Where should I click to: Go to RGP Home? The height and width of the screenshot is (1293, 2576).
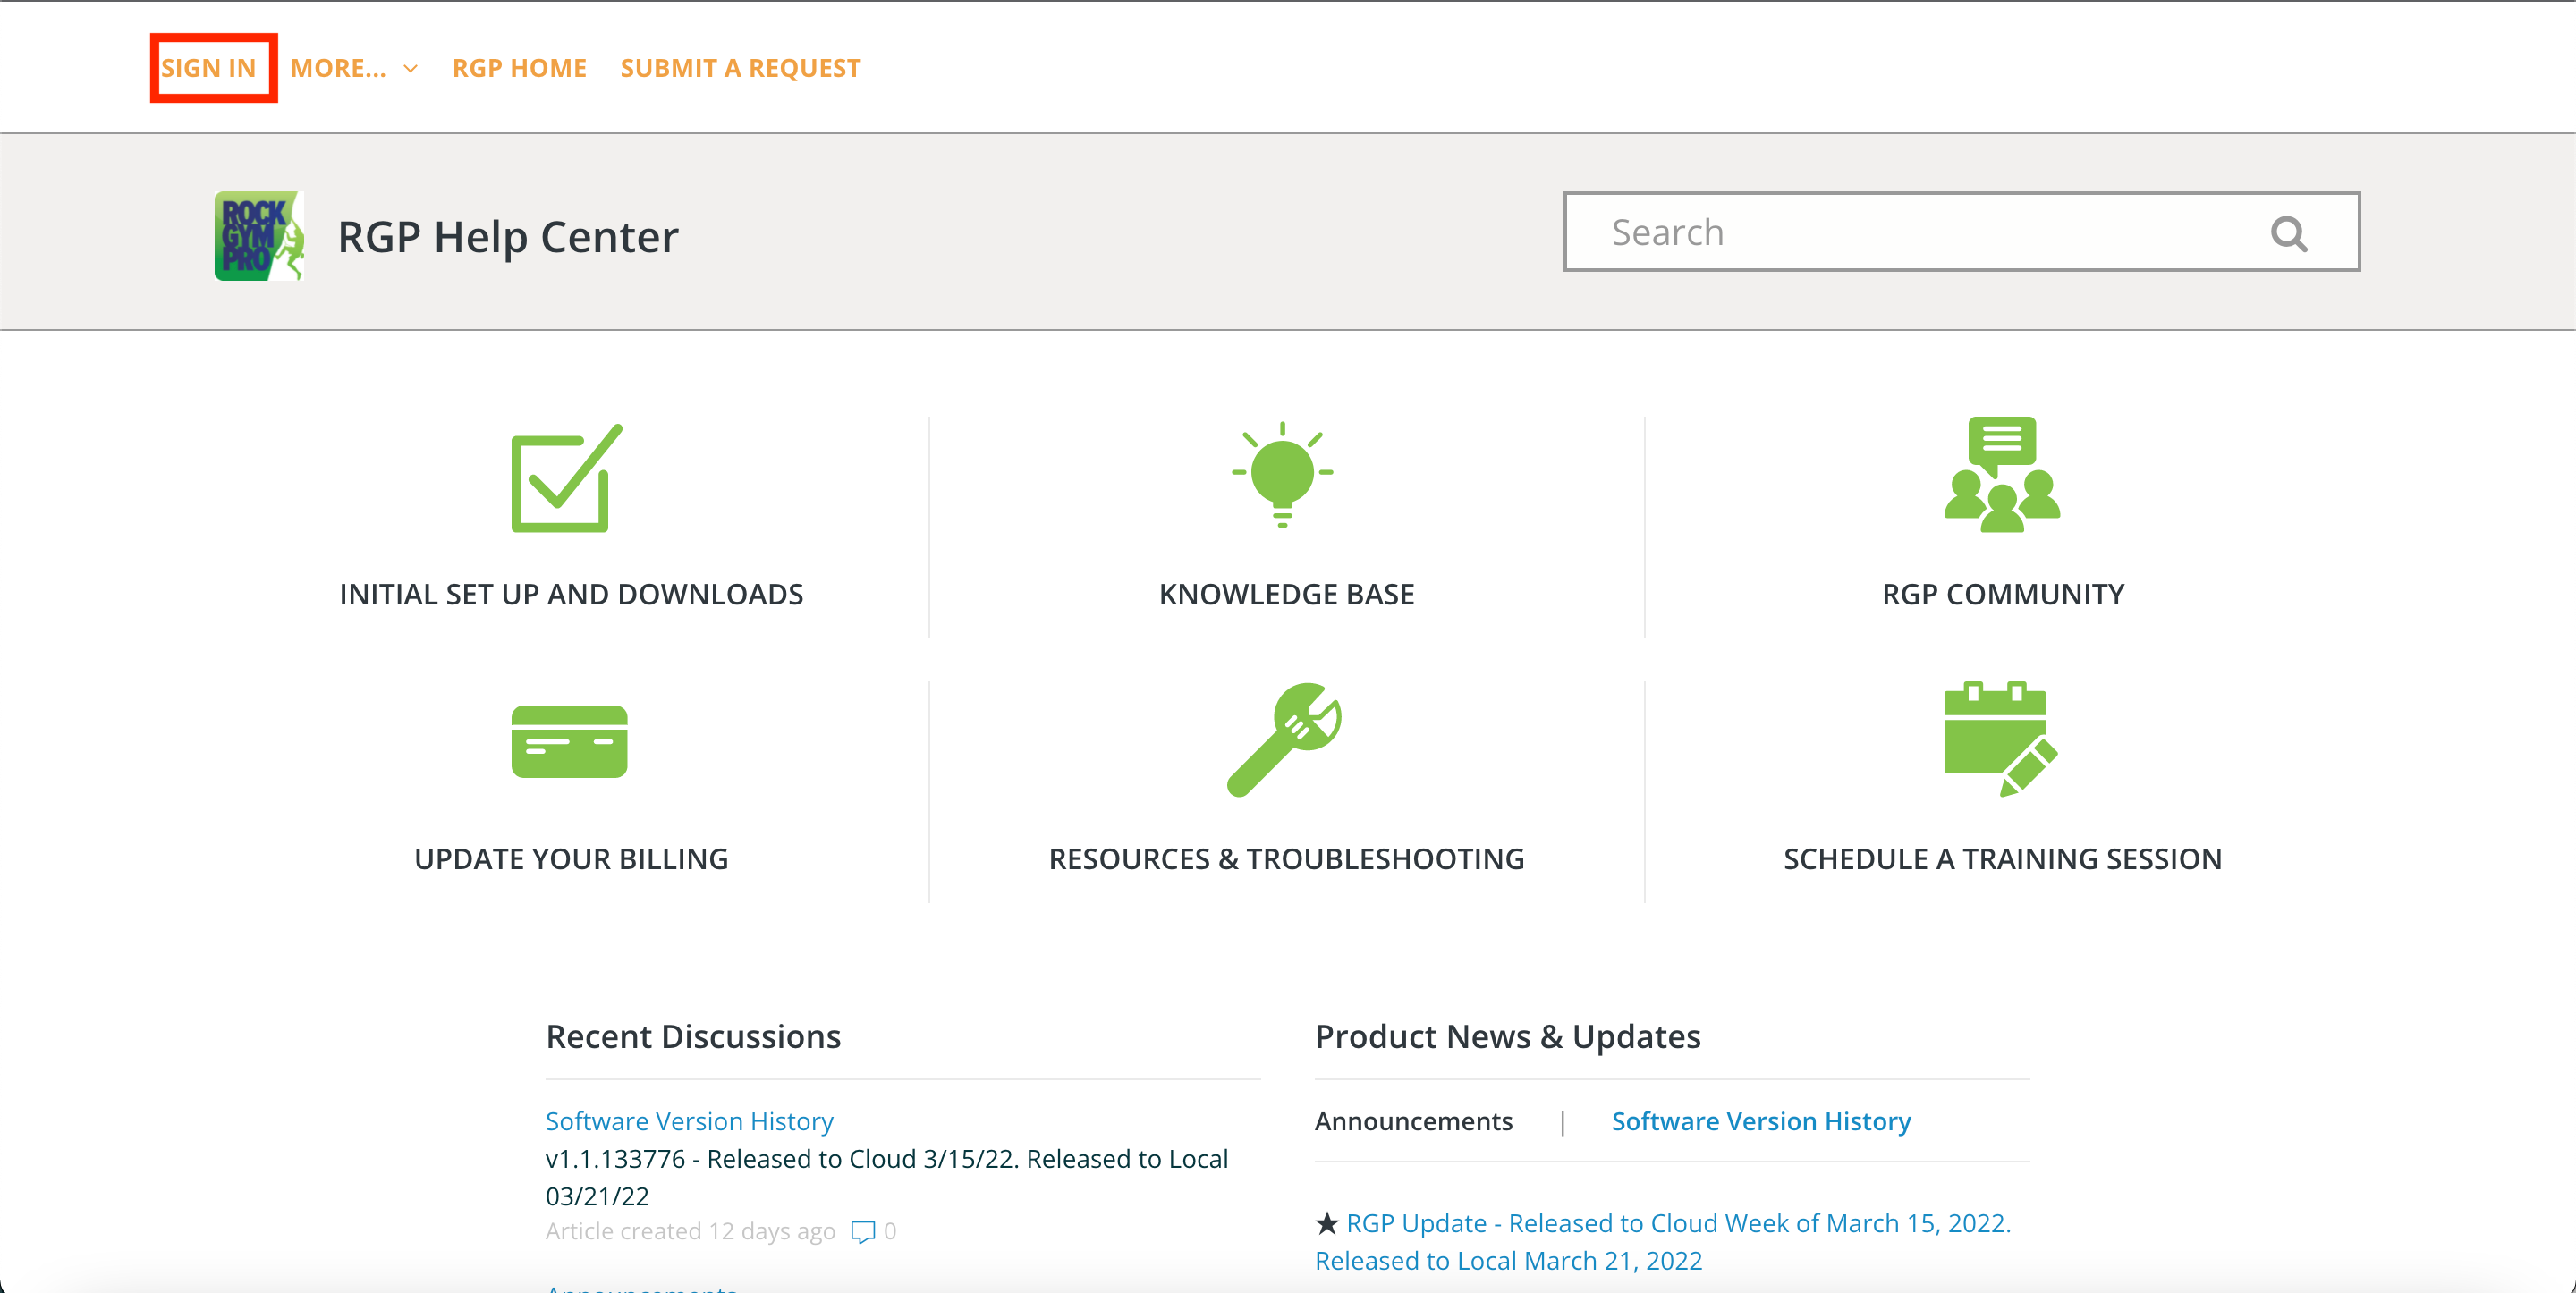pyautogui.click(x=519, y=68)
